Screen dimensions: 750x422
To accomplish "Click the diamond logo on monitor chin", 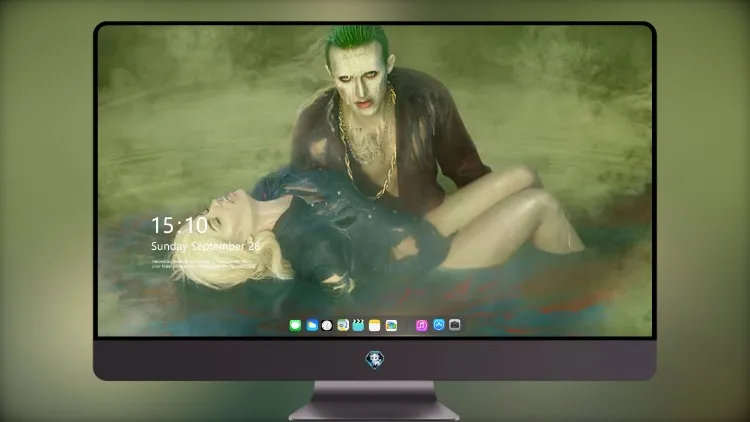I will [x=375, y=360].
